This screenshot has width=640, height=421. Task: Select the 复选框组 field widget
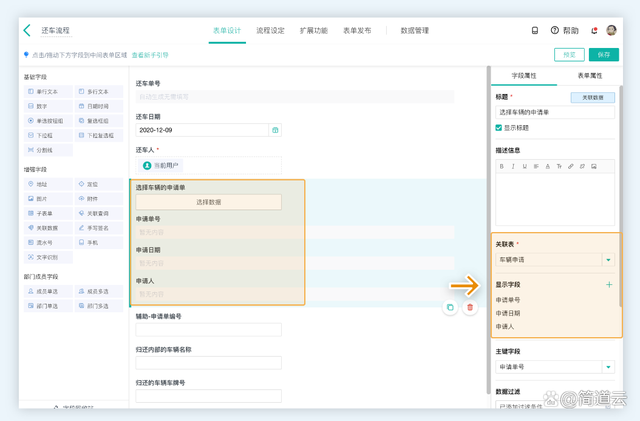97,121
